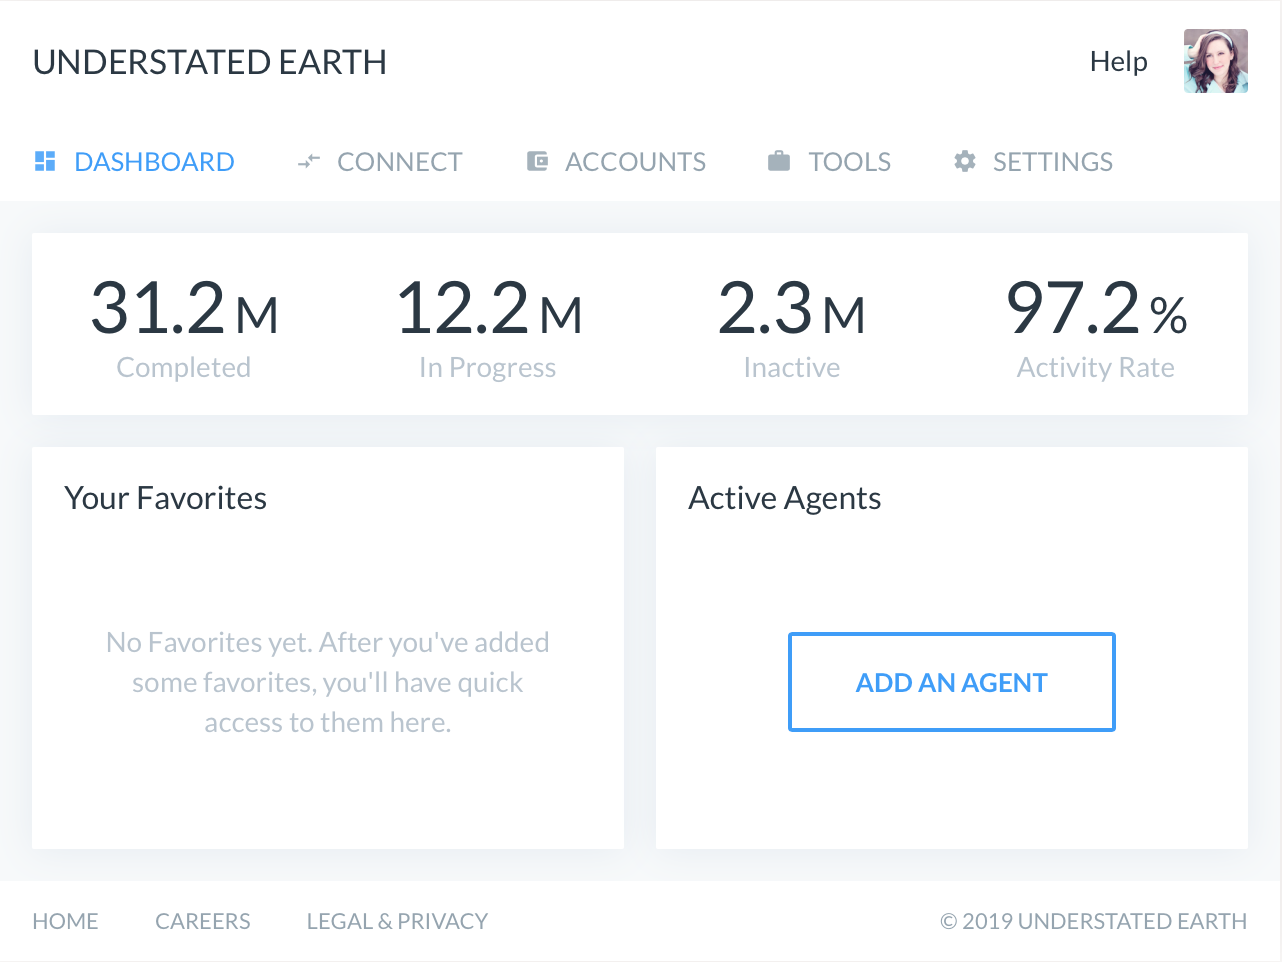Click the Dashboard grid icon
This screenshot has width=1282, height=962.
point(45,161)
